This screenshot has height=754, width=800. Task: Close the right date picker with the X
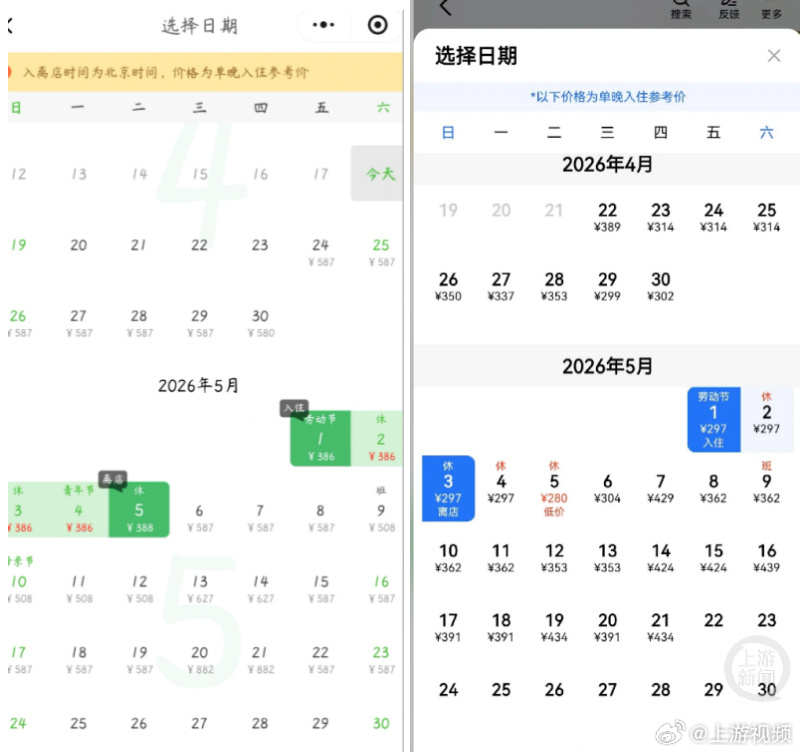[774, 56]
